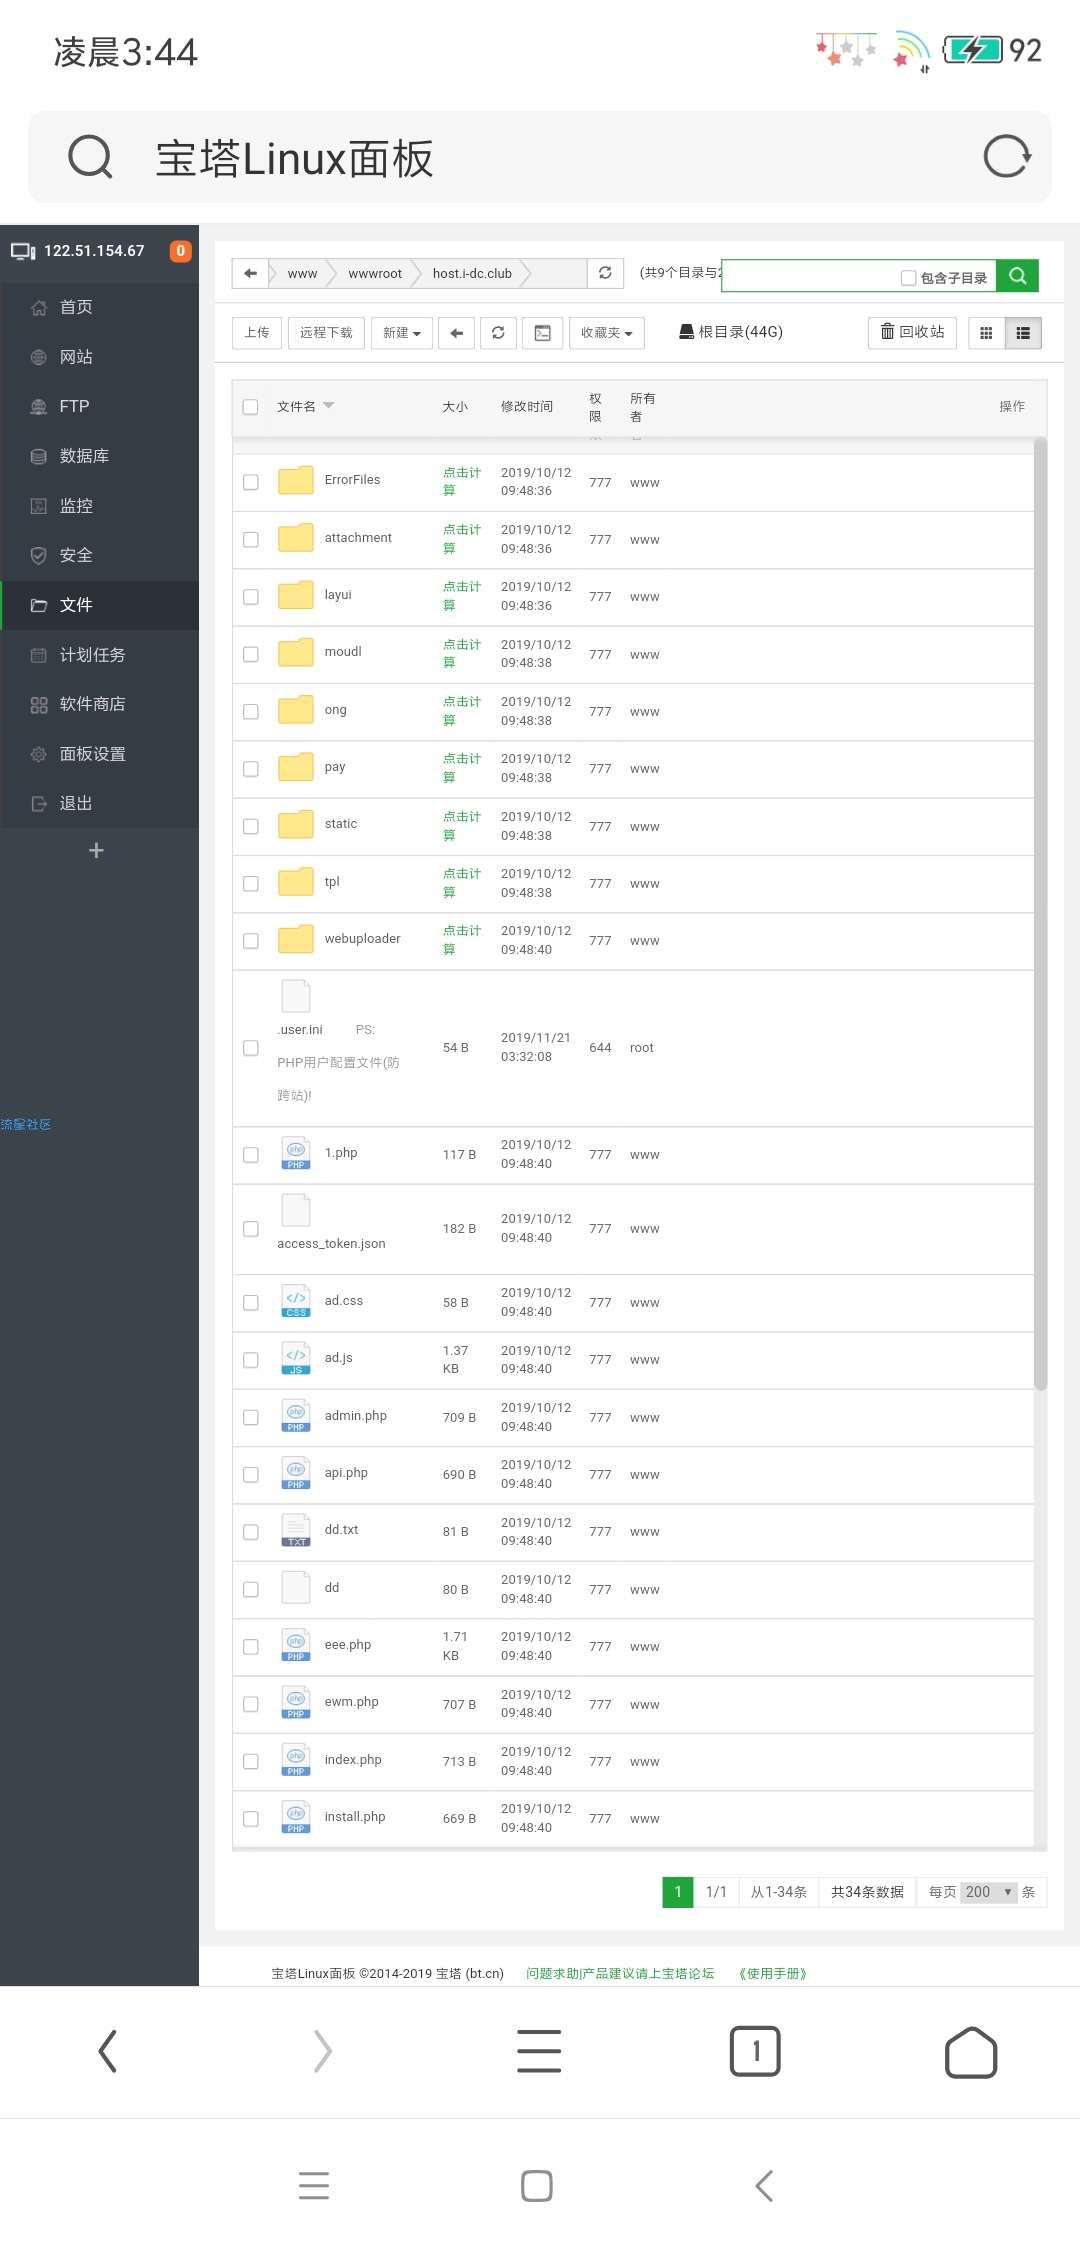Click the 根目录(44G) link

click(x=731, y=332)
